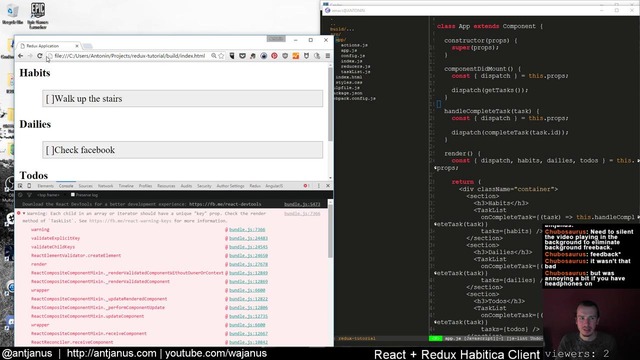Click the orange extension icon in toolbar
This screenshot has width=640, height=360.
pyautogui.click(x=296, y=56)
